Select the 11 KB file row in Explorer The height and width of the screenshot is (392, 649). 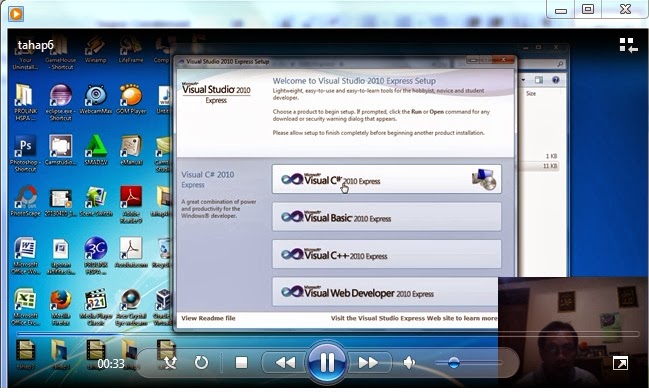(538, 166)
